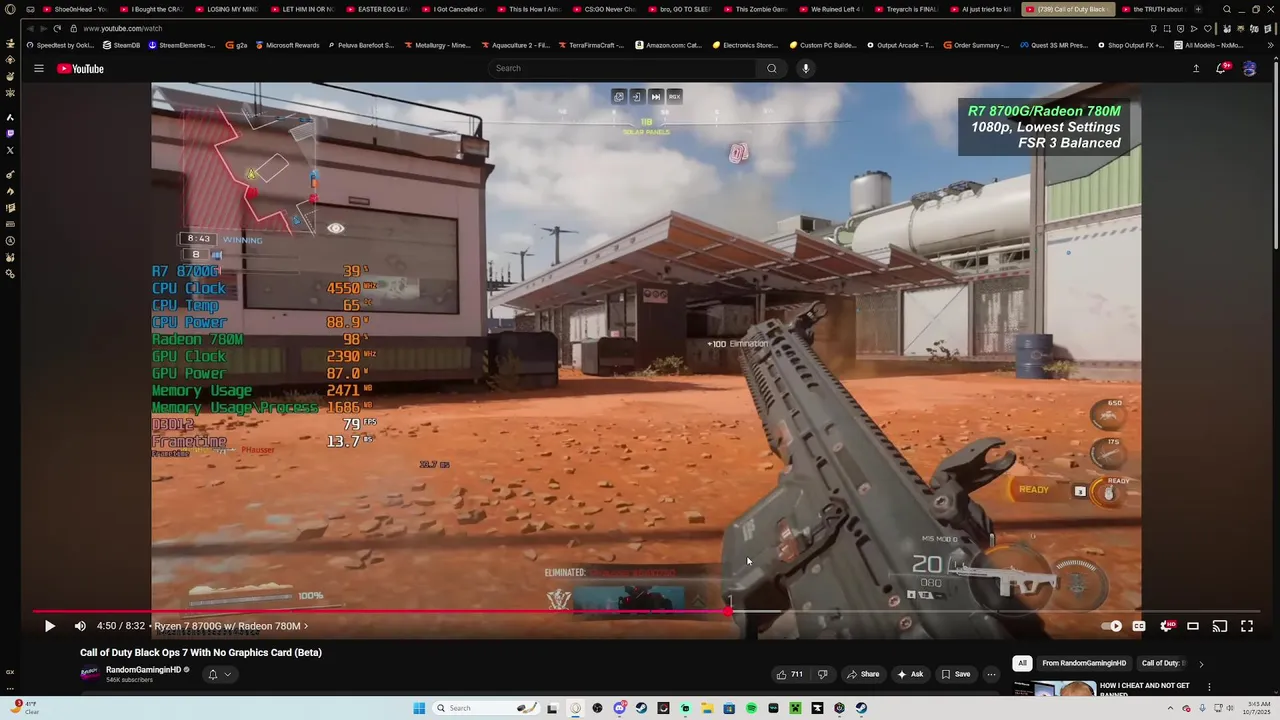This screenshot has width=1280, height=720.
Task: Cast the video to a TV
Action: tap(1220, 626)
